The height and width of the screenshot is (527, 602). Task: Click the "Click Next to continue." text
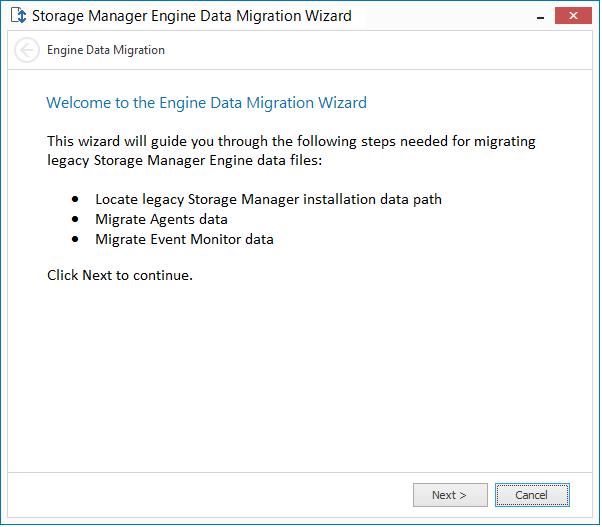[120, 275]
